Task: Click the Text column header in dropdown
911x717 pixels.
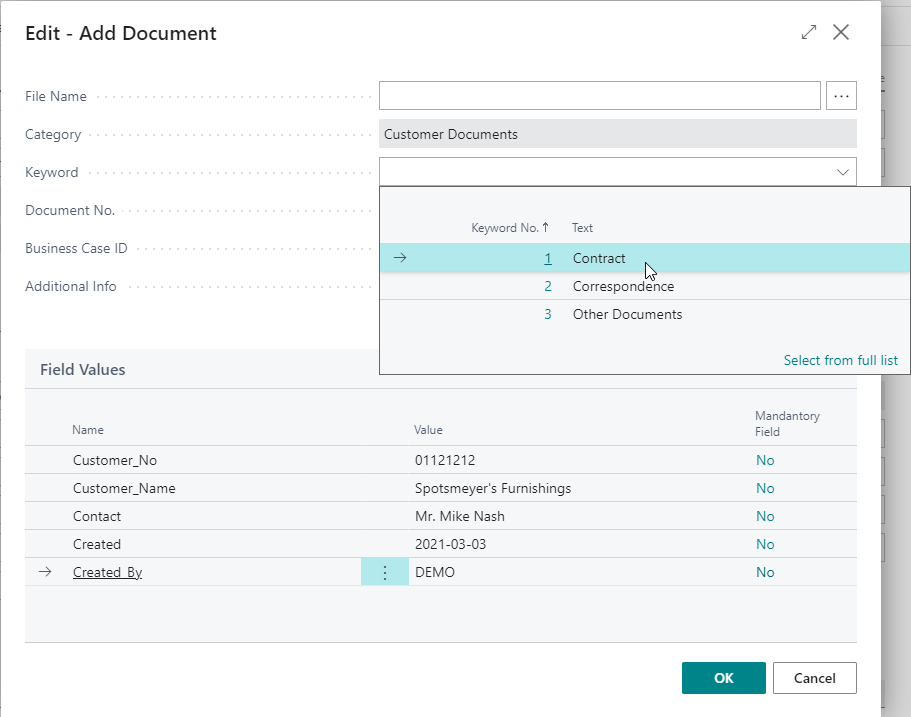Action: pos(582,228)
